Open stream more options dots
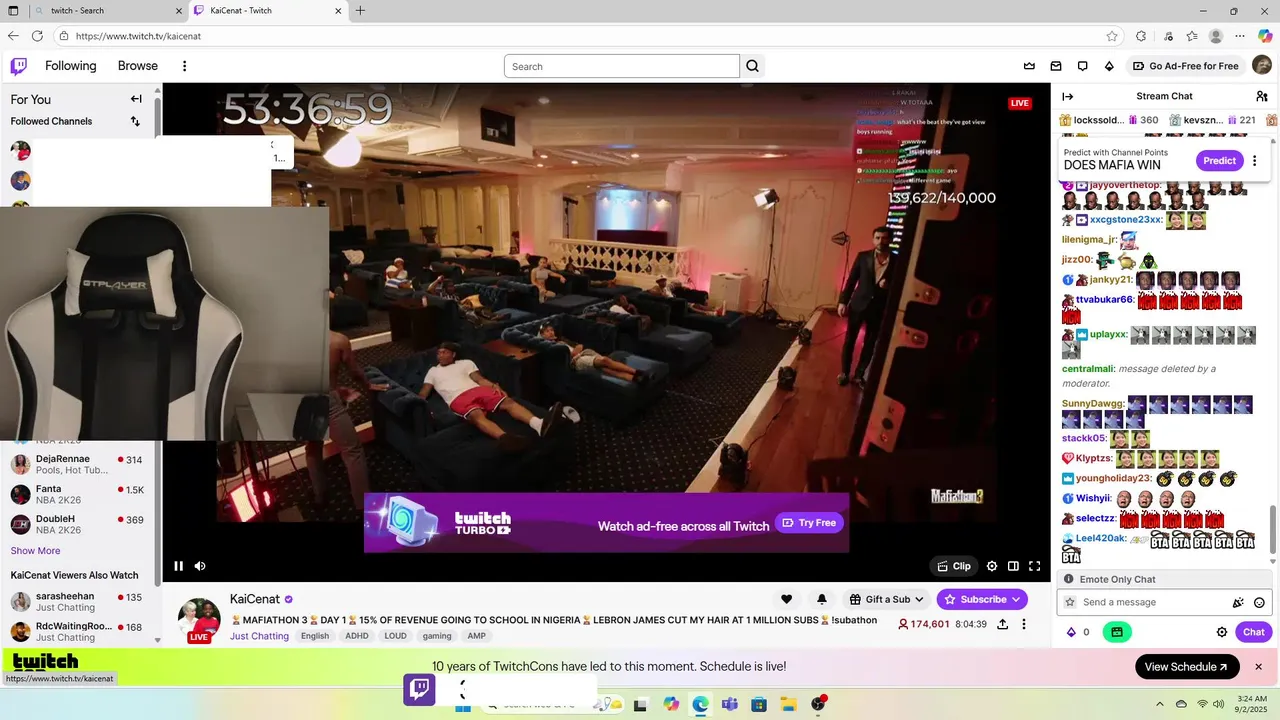Screen dimensions: 1280x720 [x=1024, y=624]
